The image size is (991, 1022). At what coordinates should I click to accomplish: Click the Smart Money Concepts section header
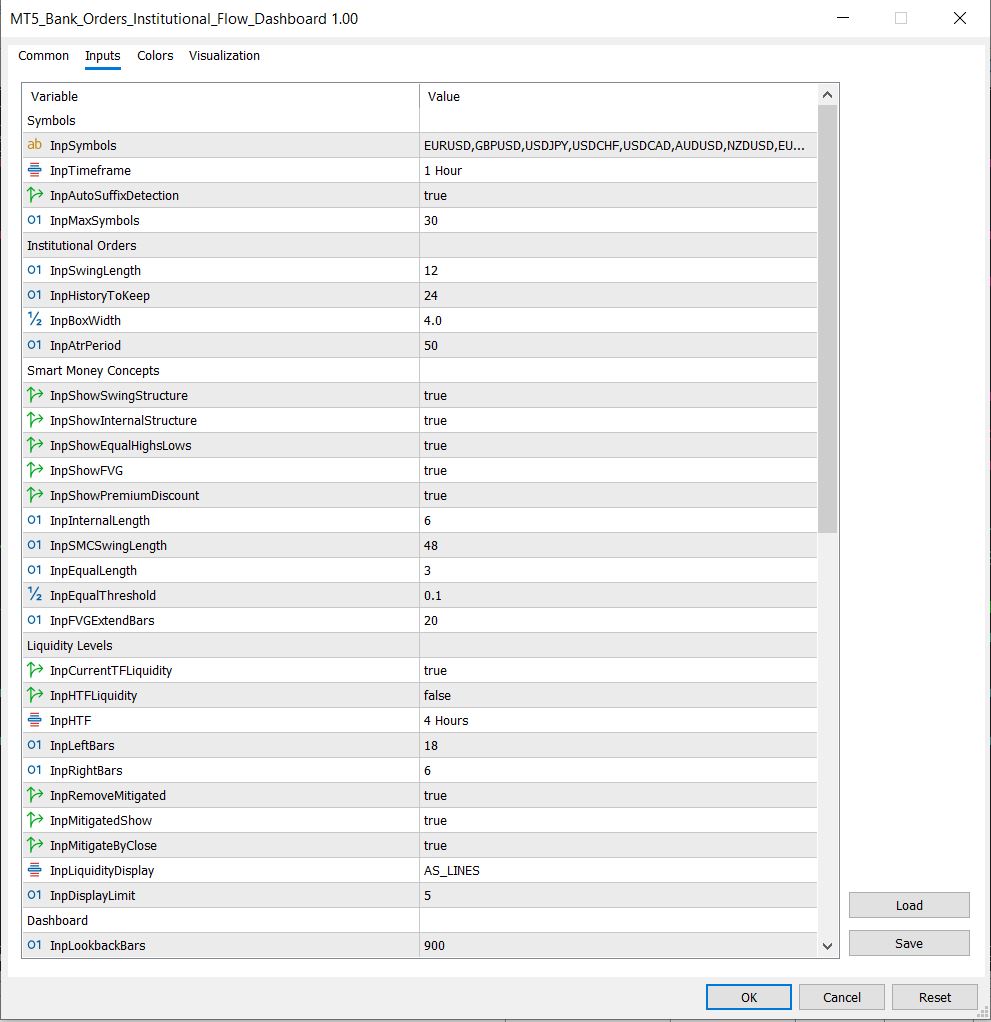tap(93, 370)
